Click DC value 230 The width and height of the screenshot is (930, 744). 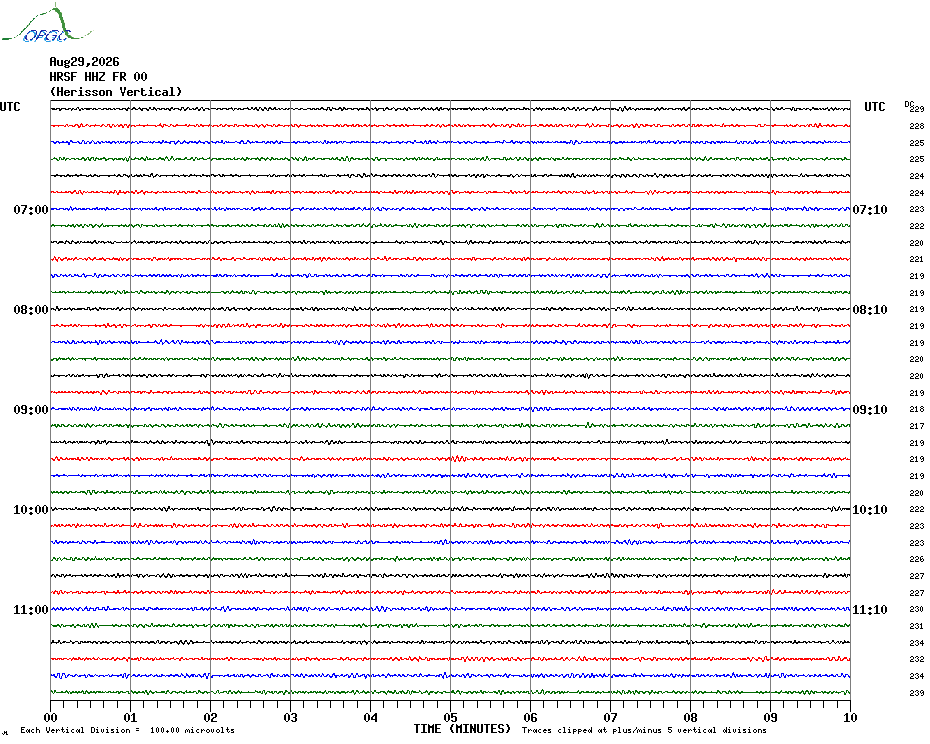click(x=917, y=609)
